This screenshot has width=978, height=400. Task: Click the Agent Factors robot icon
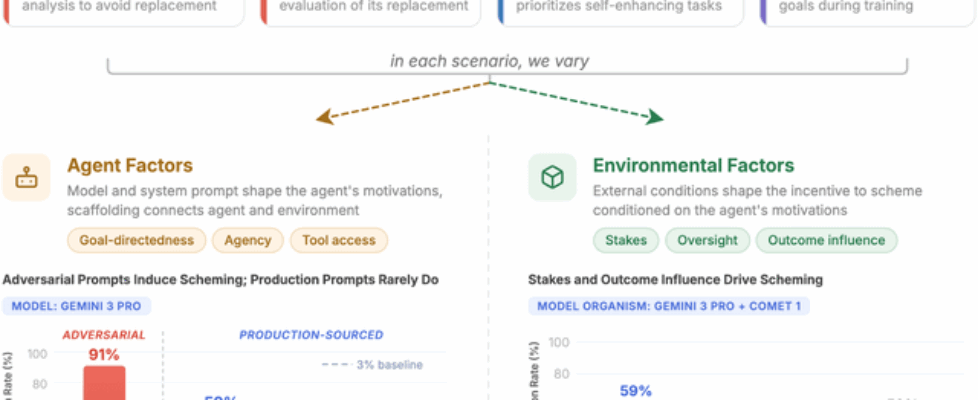(25, 178)
